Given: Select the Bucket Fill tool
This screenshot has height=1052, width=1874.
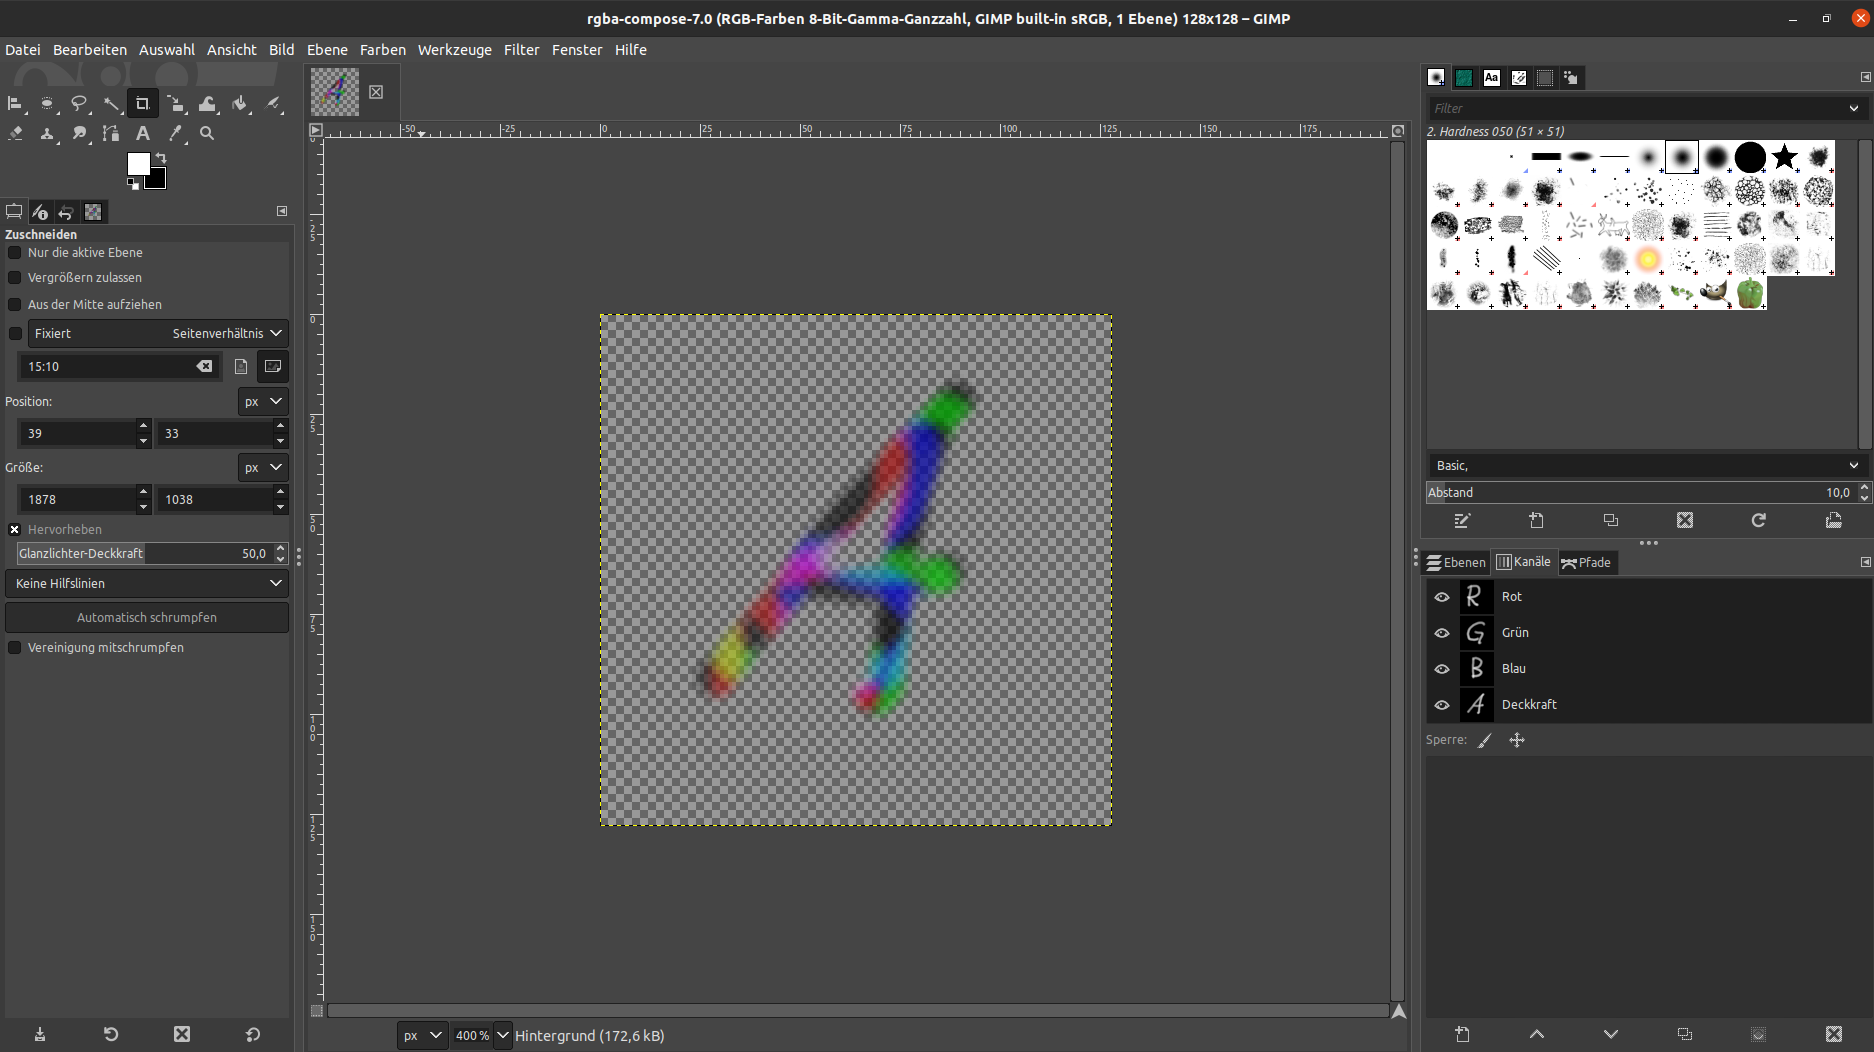Looking at the screenshot, I should pos(240,103).
